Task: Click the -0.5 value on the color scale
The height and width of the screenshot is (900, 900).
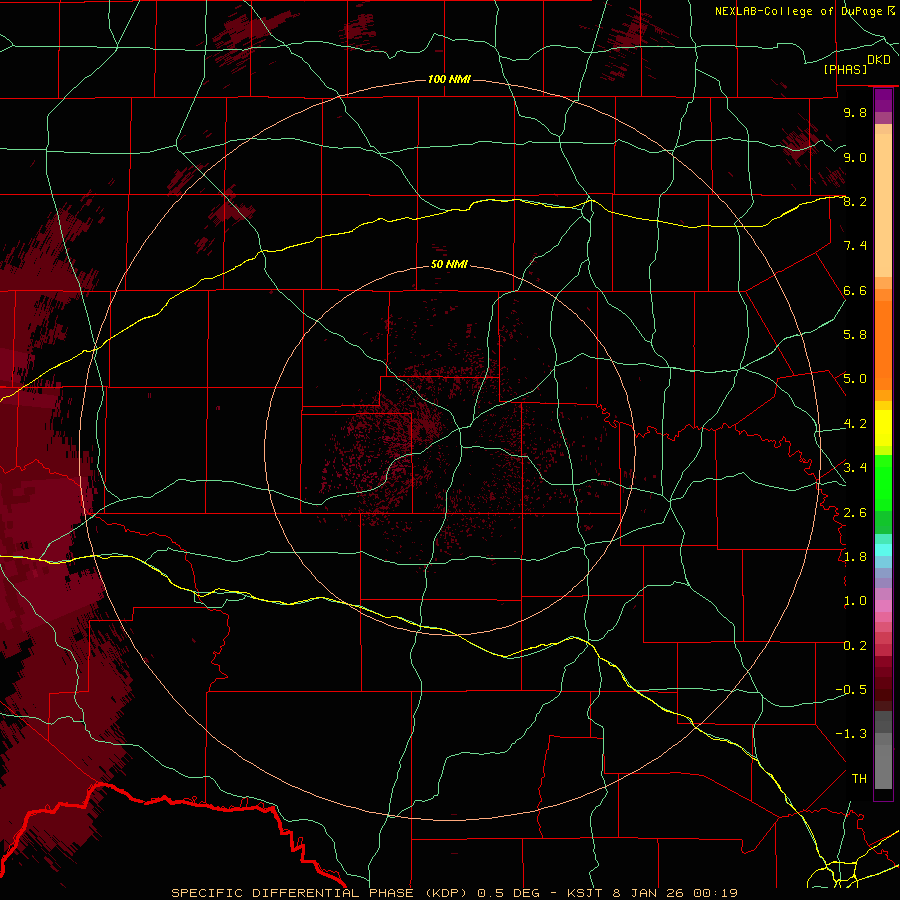Action: 851,690
